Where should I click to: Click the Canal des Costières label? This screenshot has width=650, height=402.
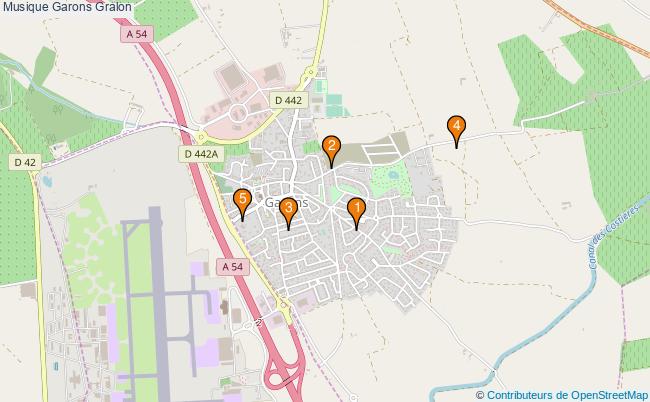pyautogui.click(x=614, y=237)
